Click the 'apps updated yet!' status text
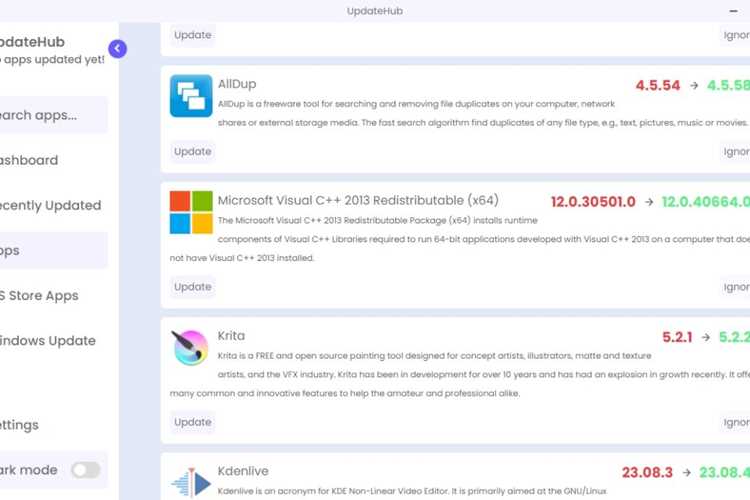 coord(52,59)
